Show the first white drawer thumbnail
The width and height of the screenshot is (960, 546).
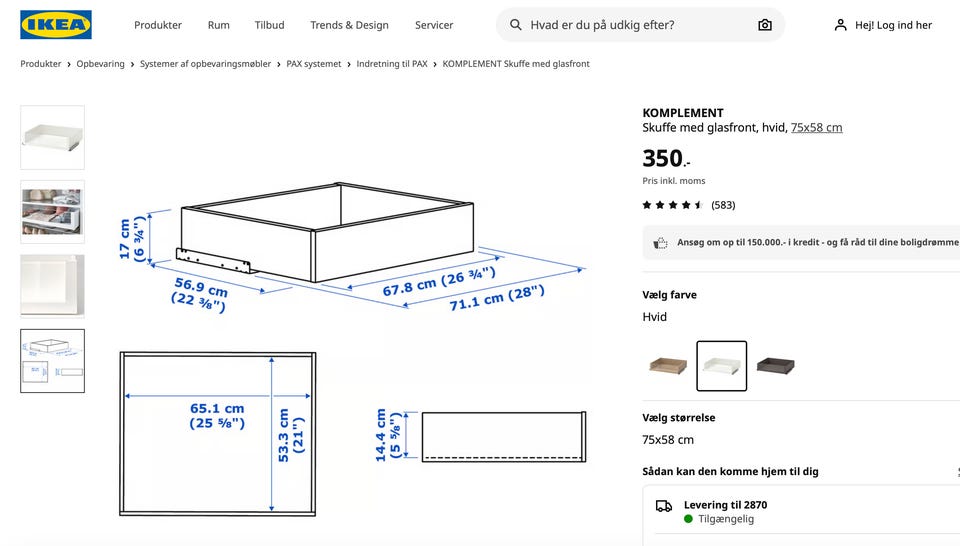[x=52, y=137]
